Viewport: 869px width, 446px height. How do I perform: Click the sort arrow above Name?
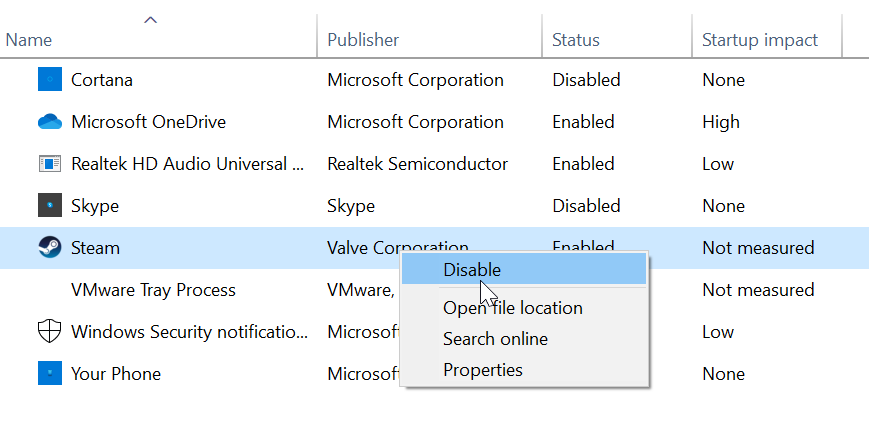point(150,20)
